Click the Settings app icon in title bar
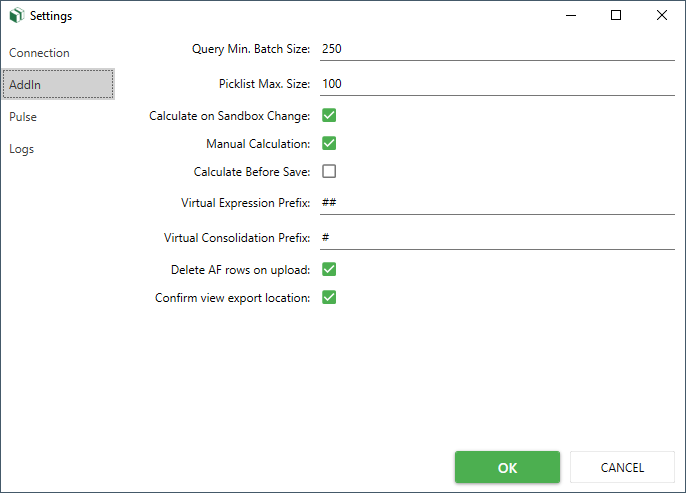686x493 pixels. tap(15, 16)
